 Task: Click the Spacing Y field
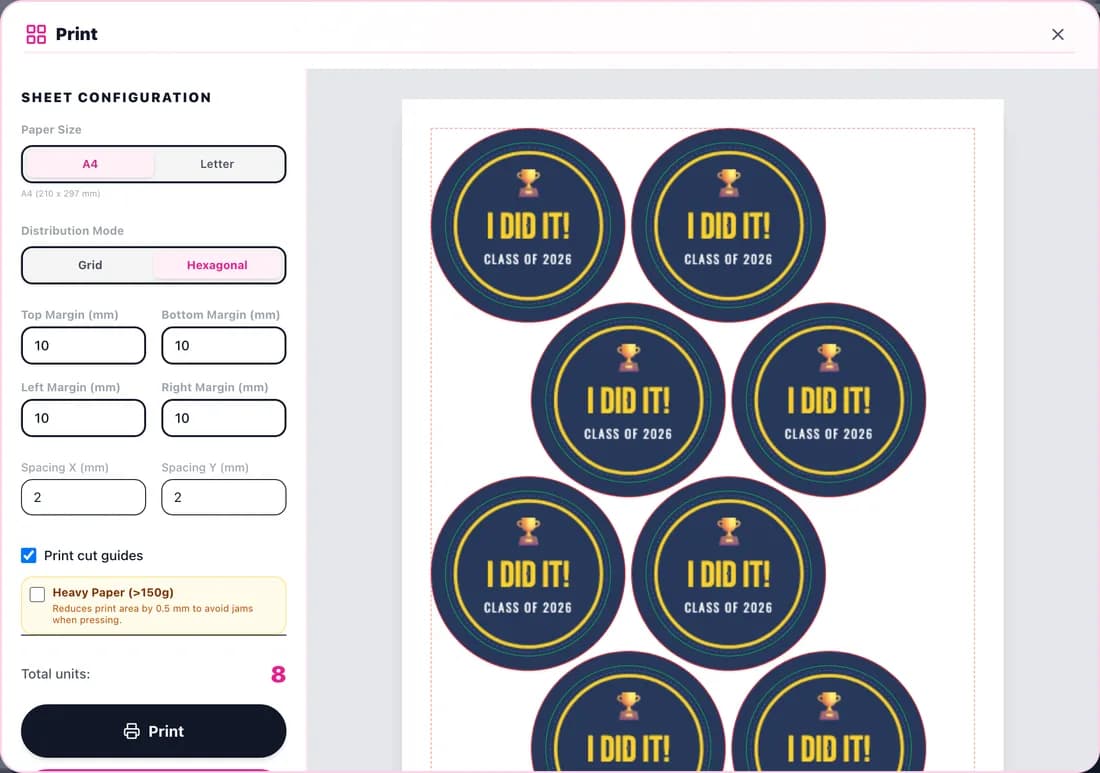[224, 497]
